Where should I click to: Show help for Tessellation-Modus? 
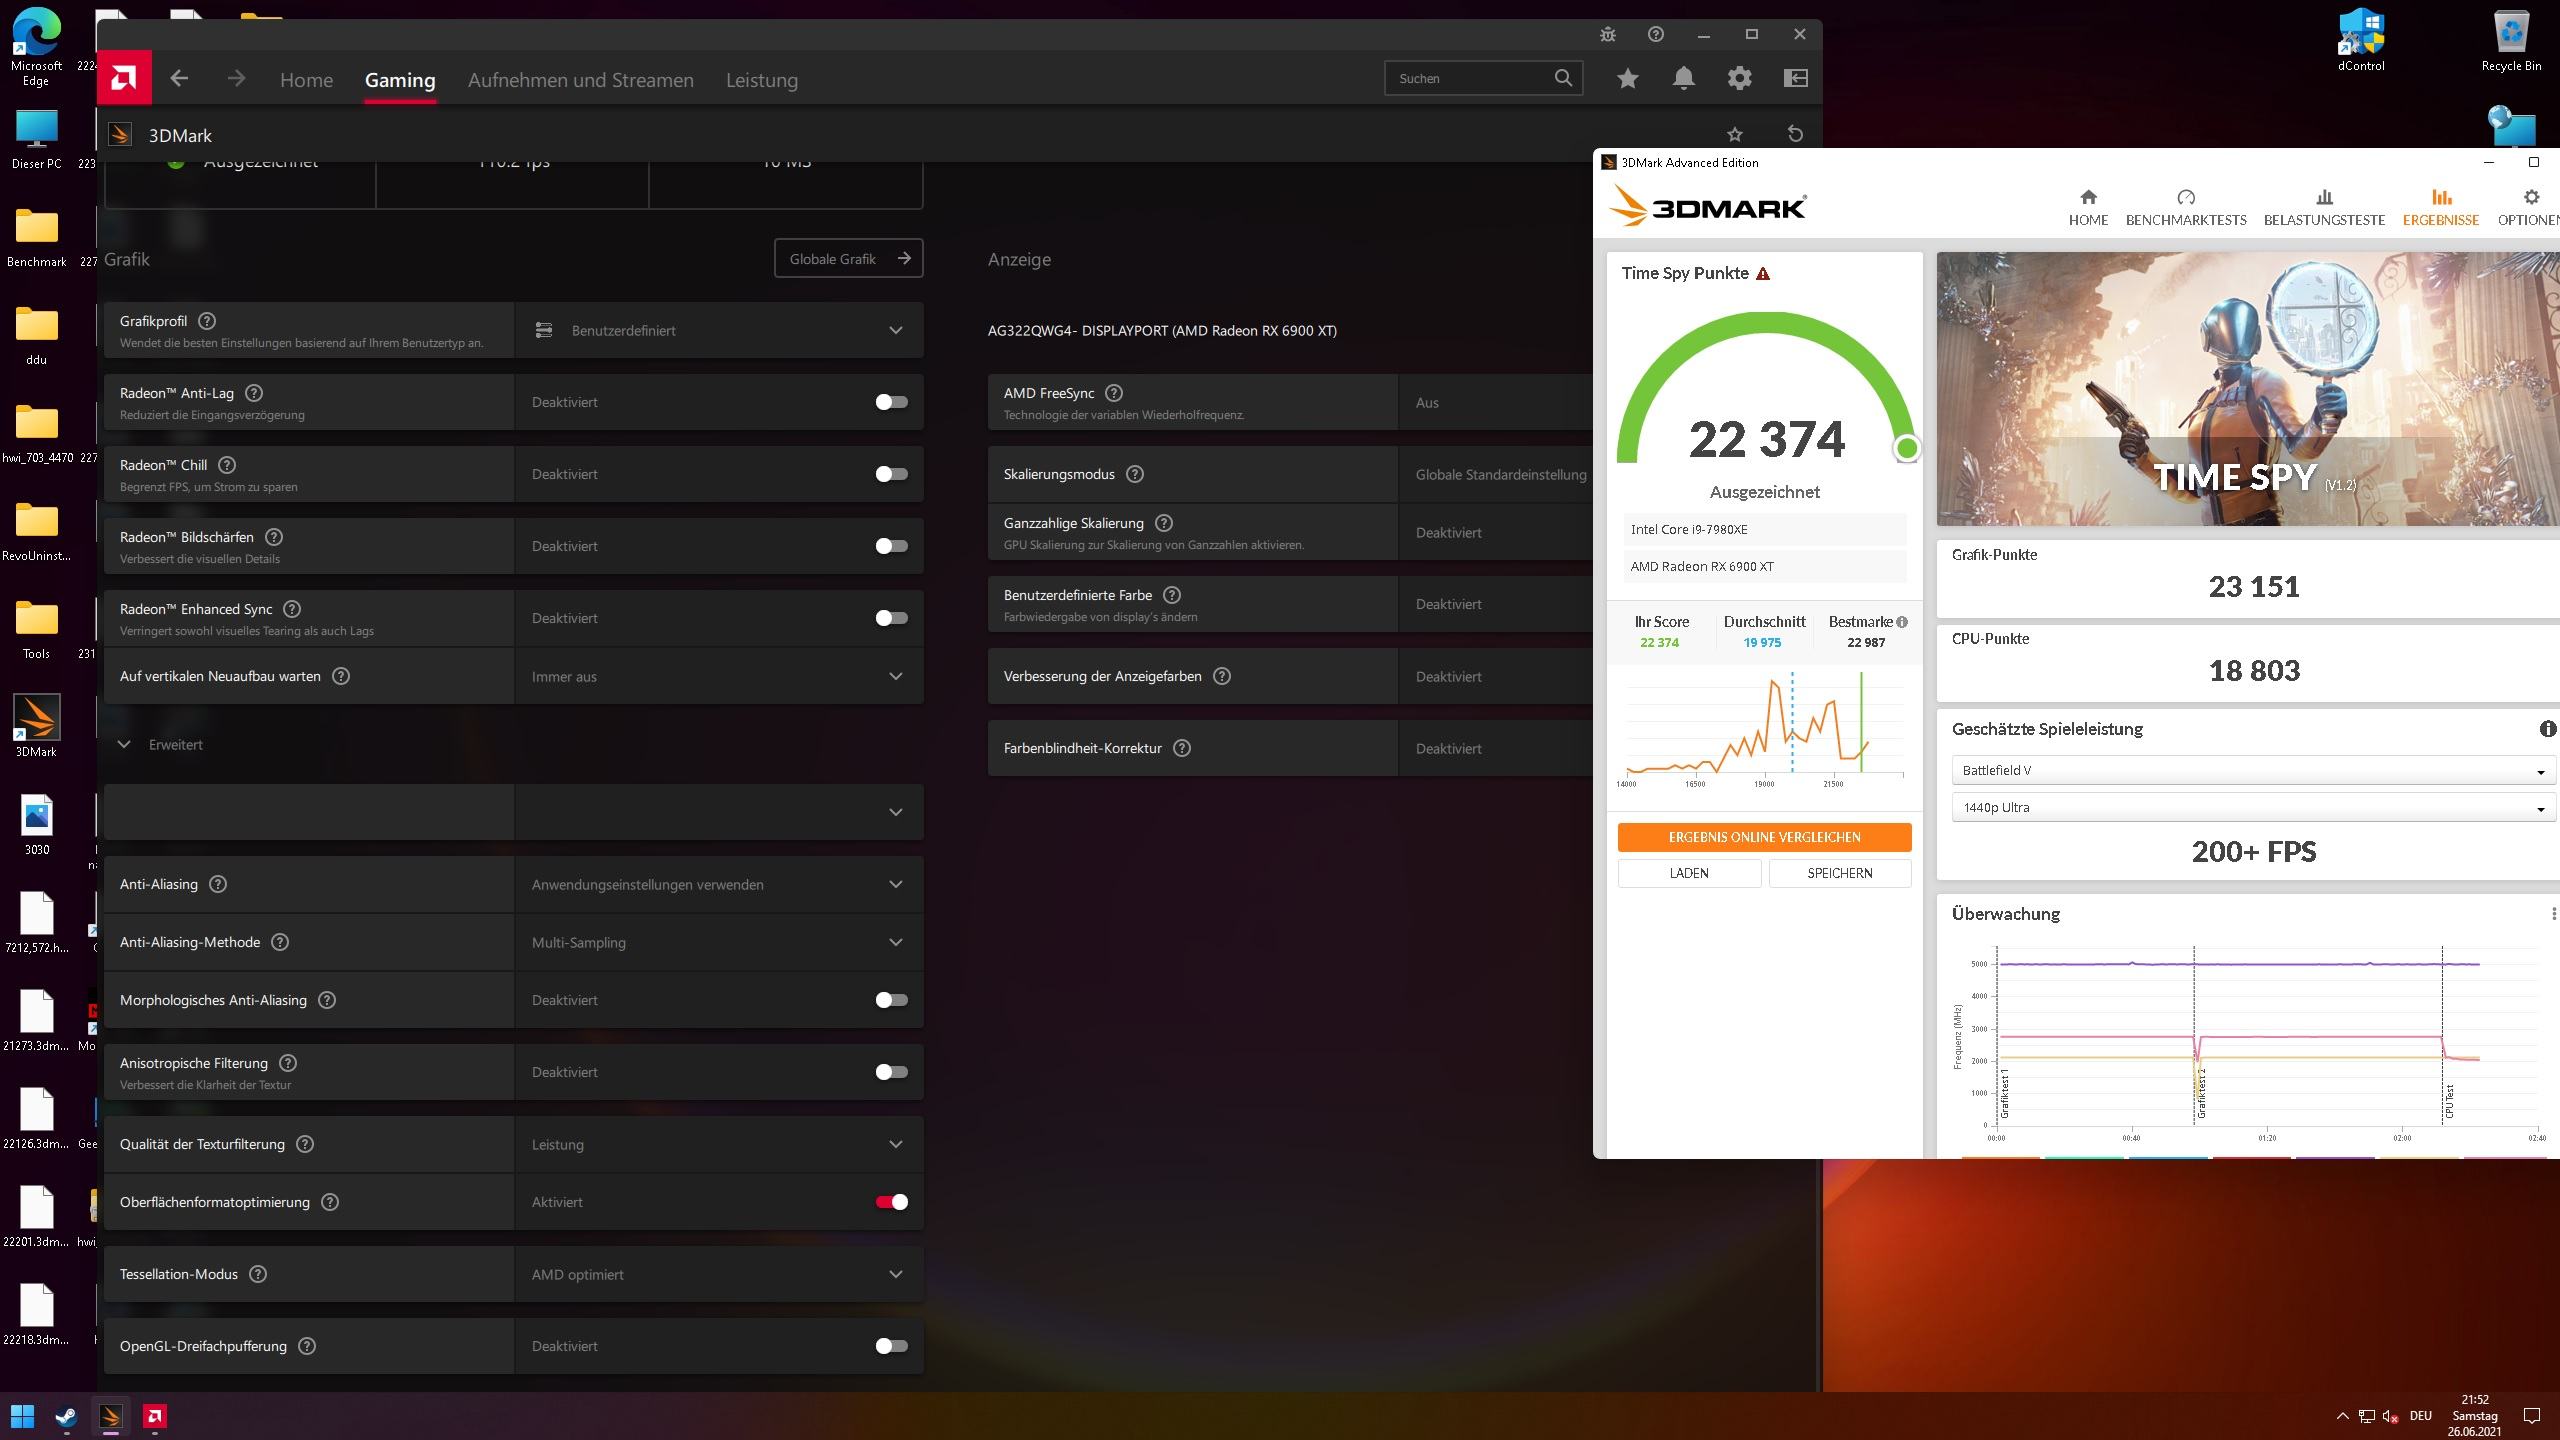[258, 1274]
